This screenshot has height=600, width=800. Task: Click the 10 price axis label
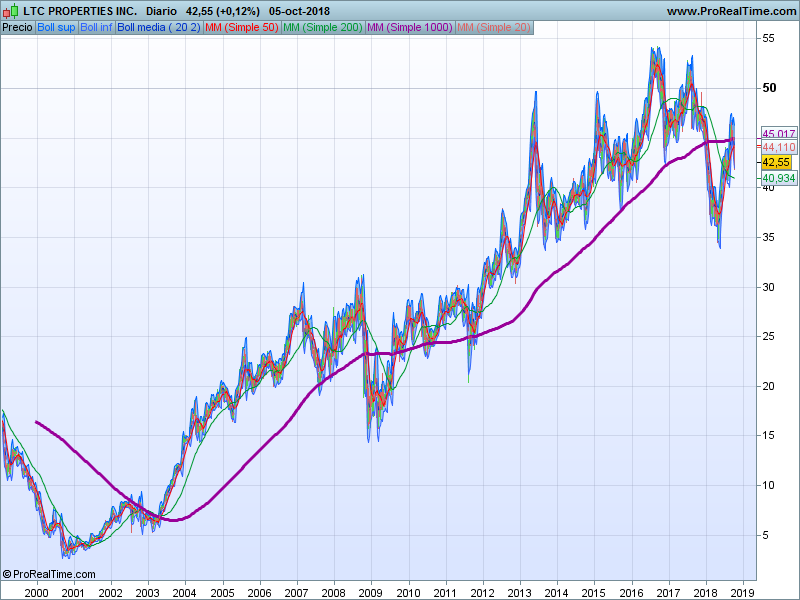[x=768, y=485]
